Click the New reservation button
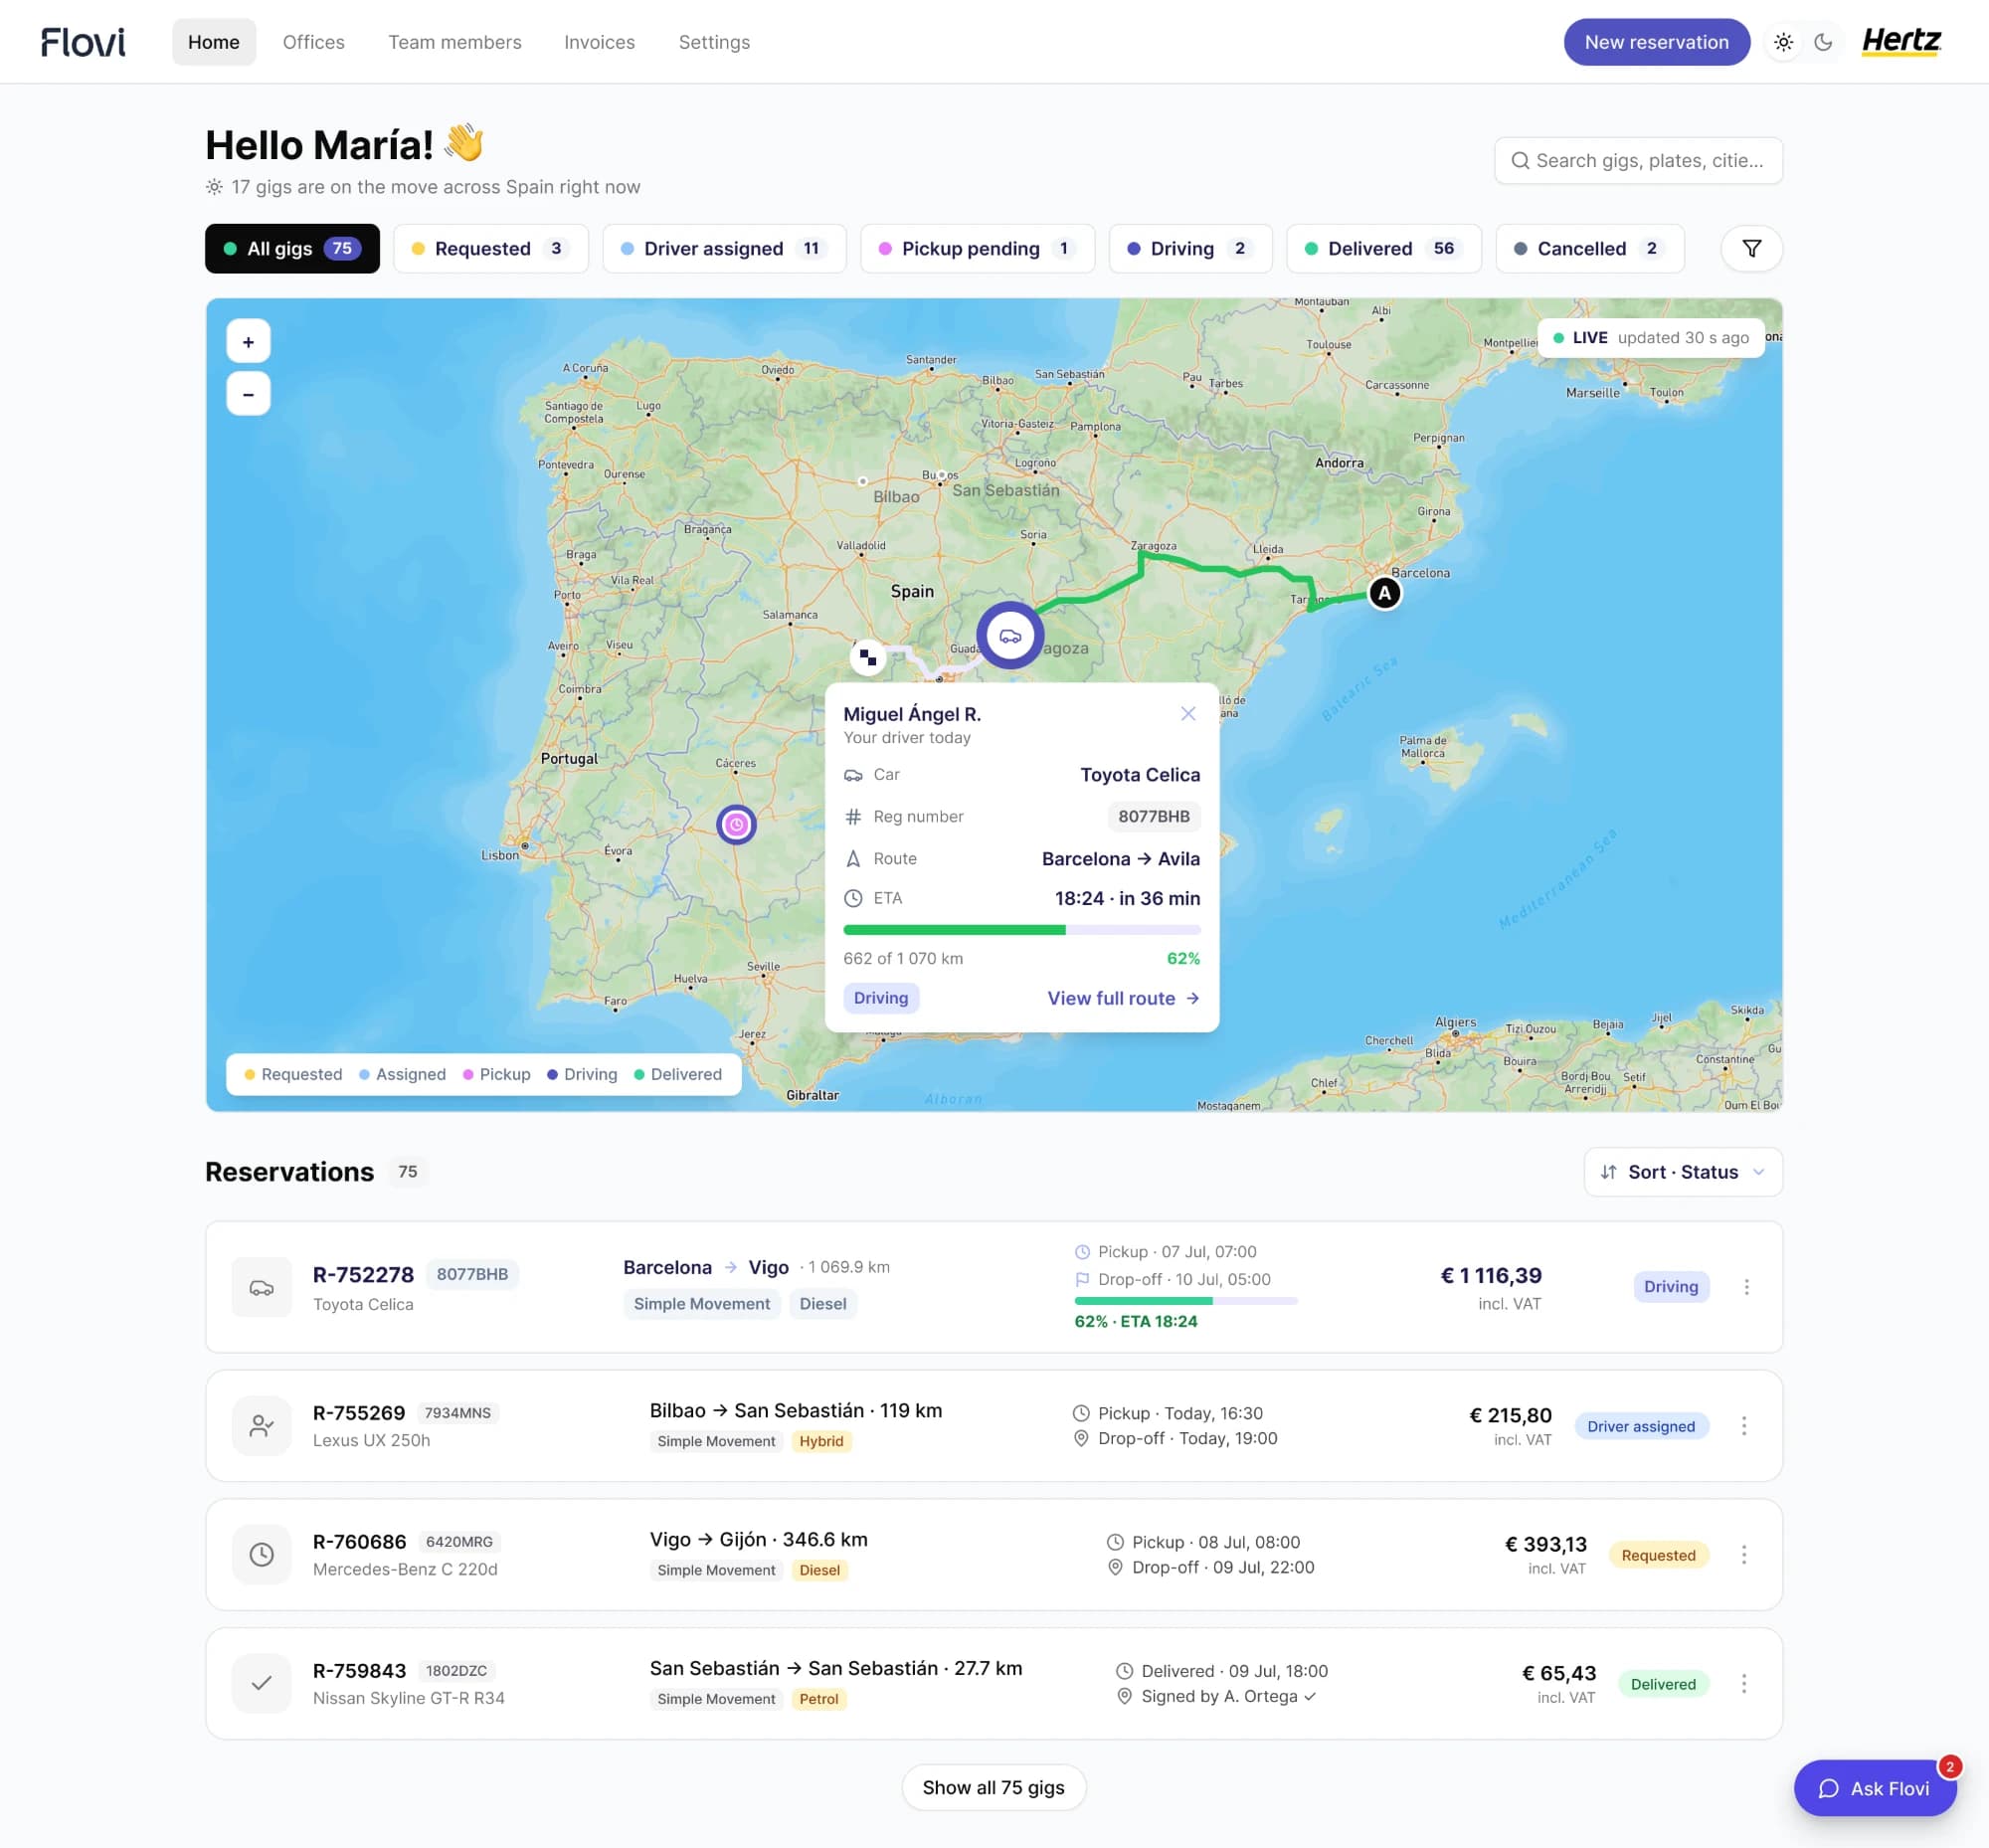 tap(1656, 42)
